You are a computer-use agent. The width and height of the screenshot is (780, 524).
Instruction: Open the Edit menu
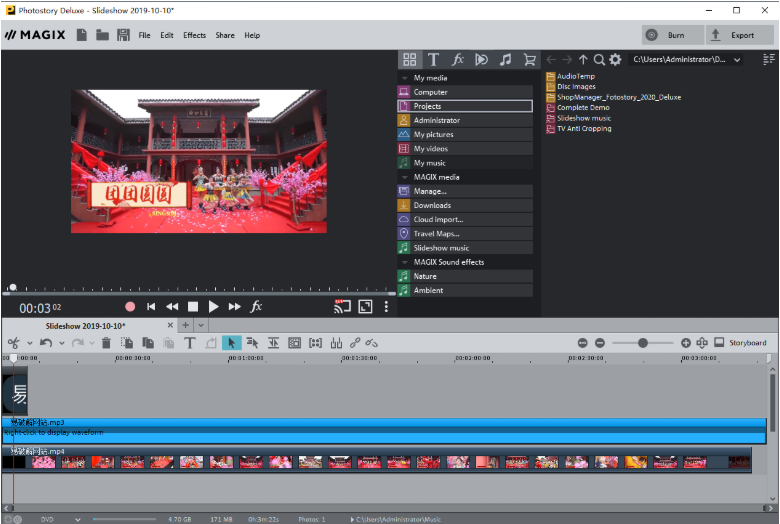pos(167,35)
